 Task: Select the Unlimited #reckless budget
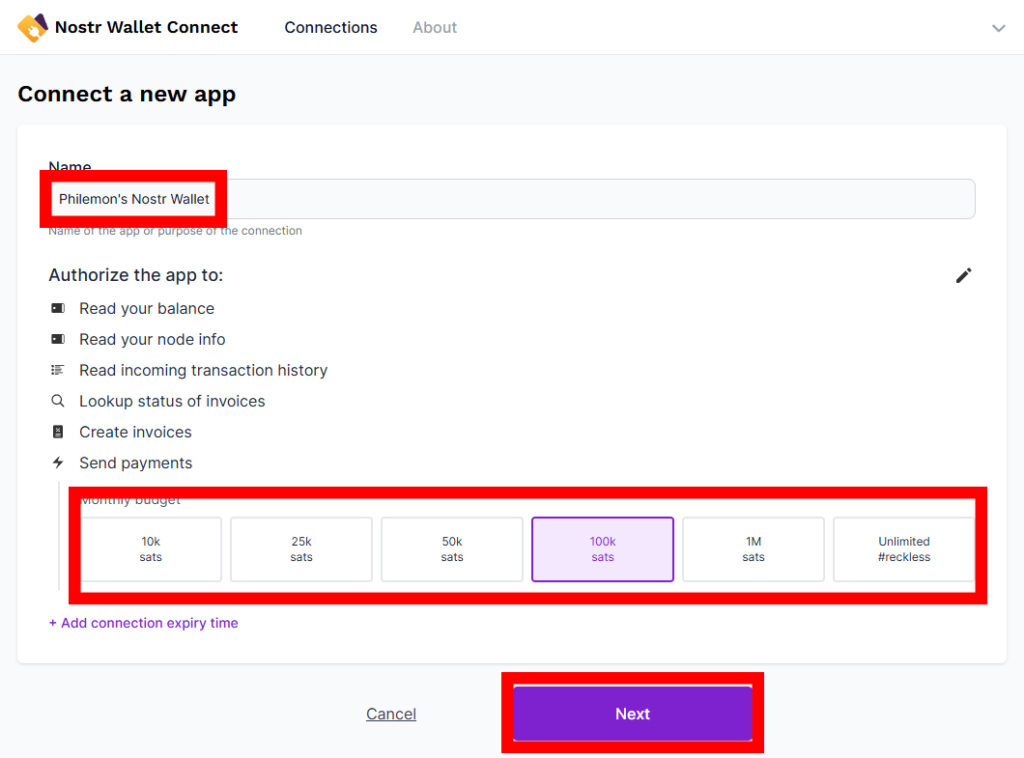click(x=904, y=549)
